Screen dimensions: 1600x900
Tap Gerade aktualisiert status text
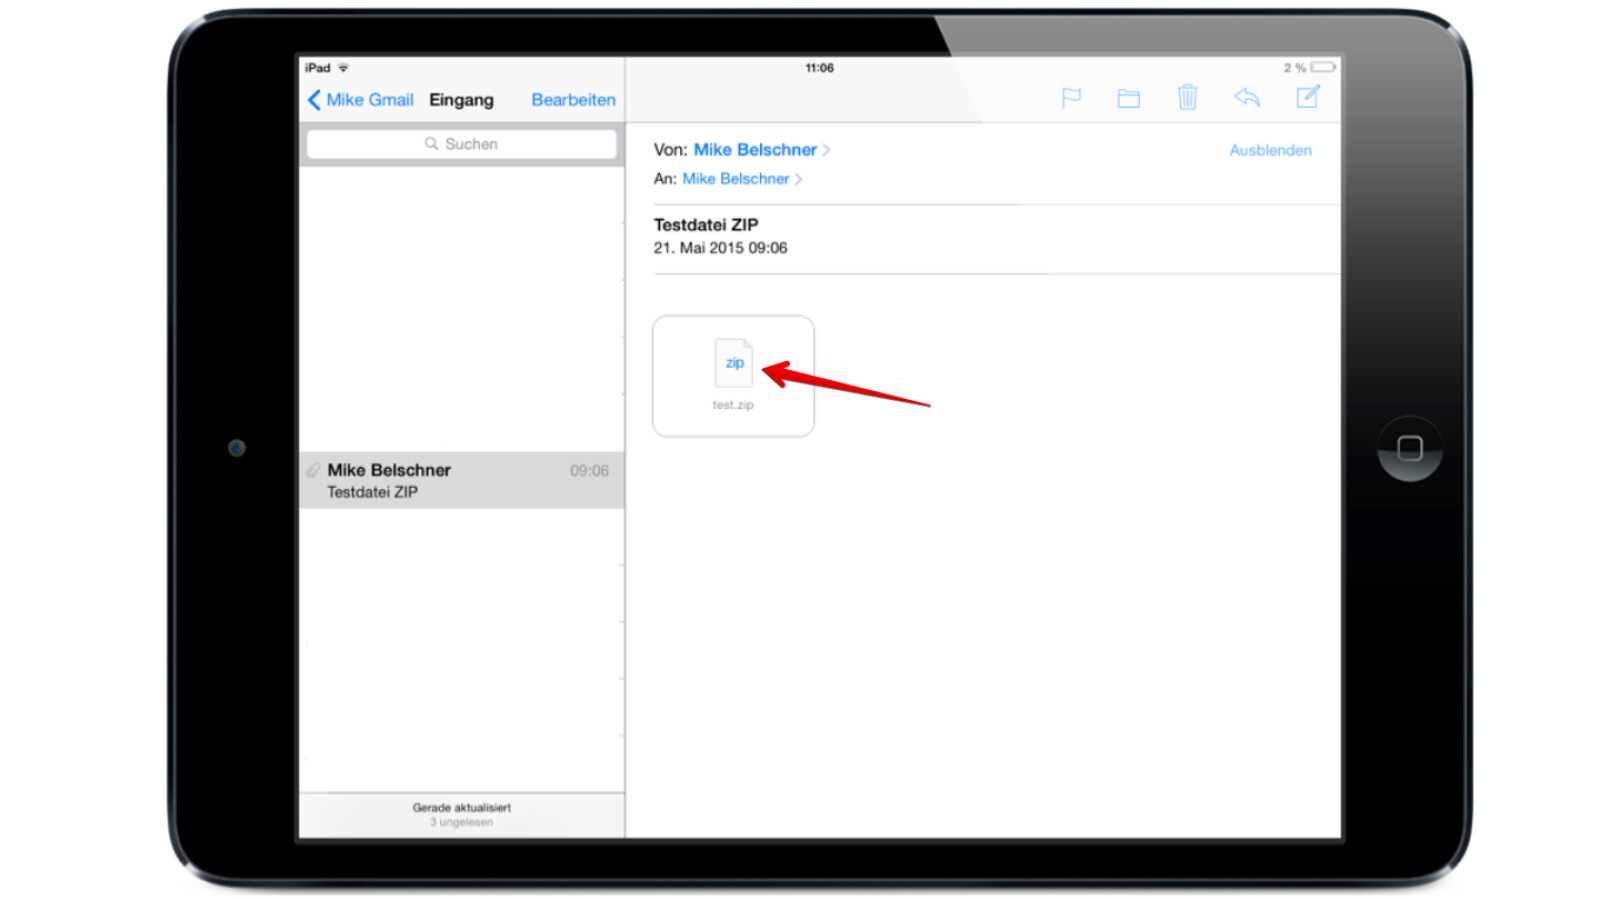tap(462, 806)
